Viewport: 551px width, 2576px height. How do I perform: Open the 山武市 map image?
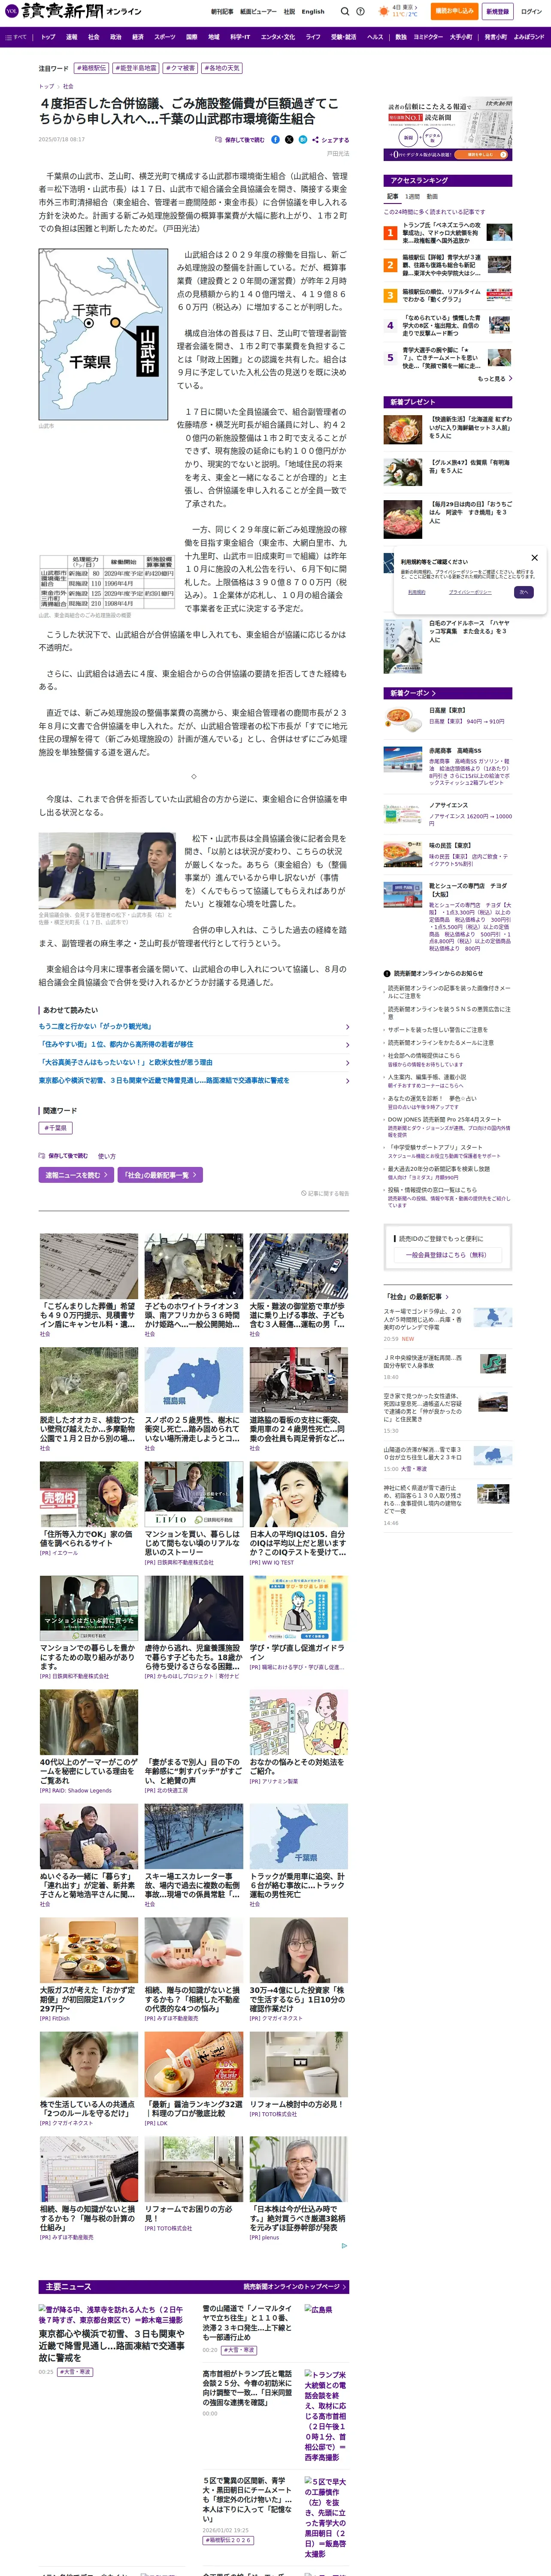103,335
